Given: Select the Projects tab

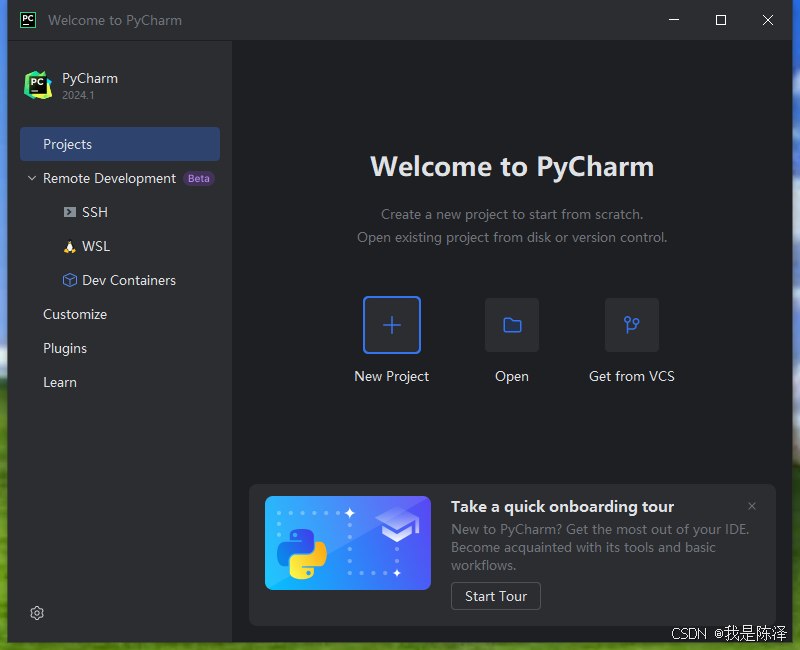Looking at the screenshot, I should 120,144.
